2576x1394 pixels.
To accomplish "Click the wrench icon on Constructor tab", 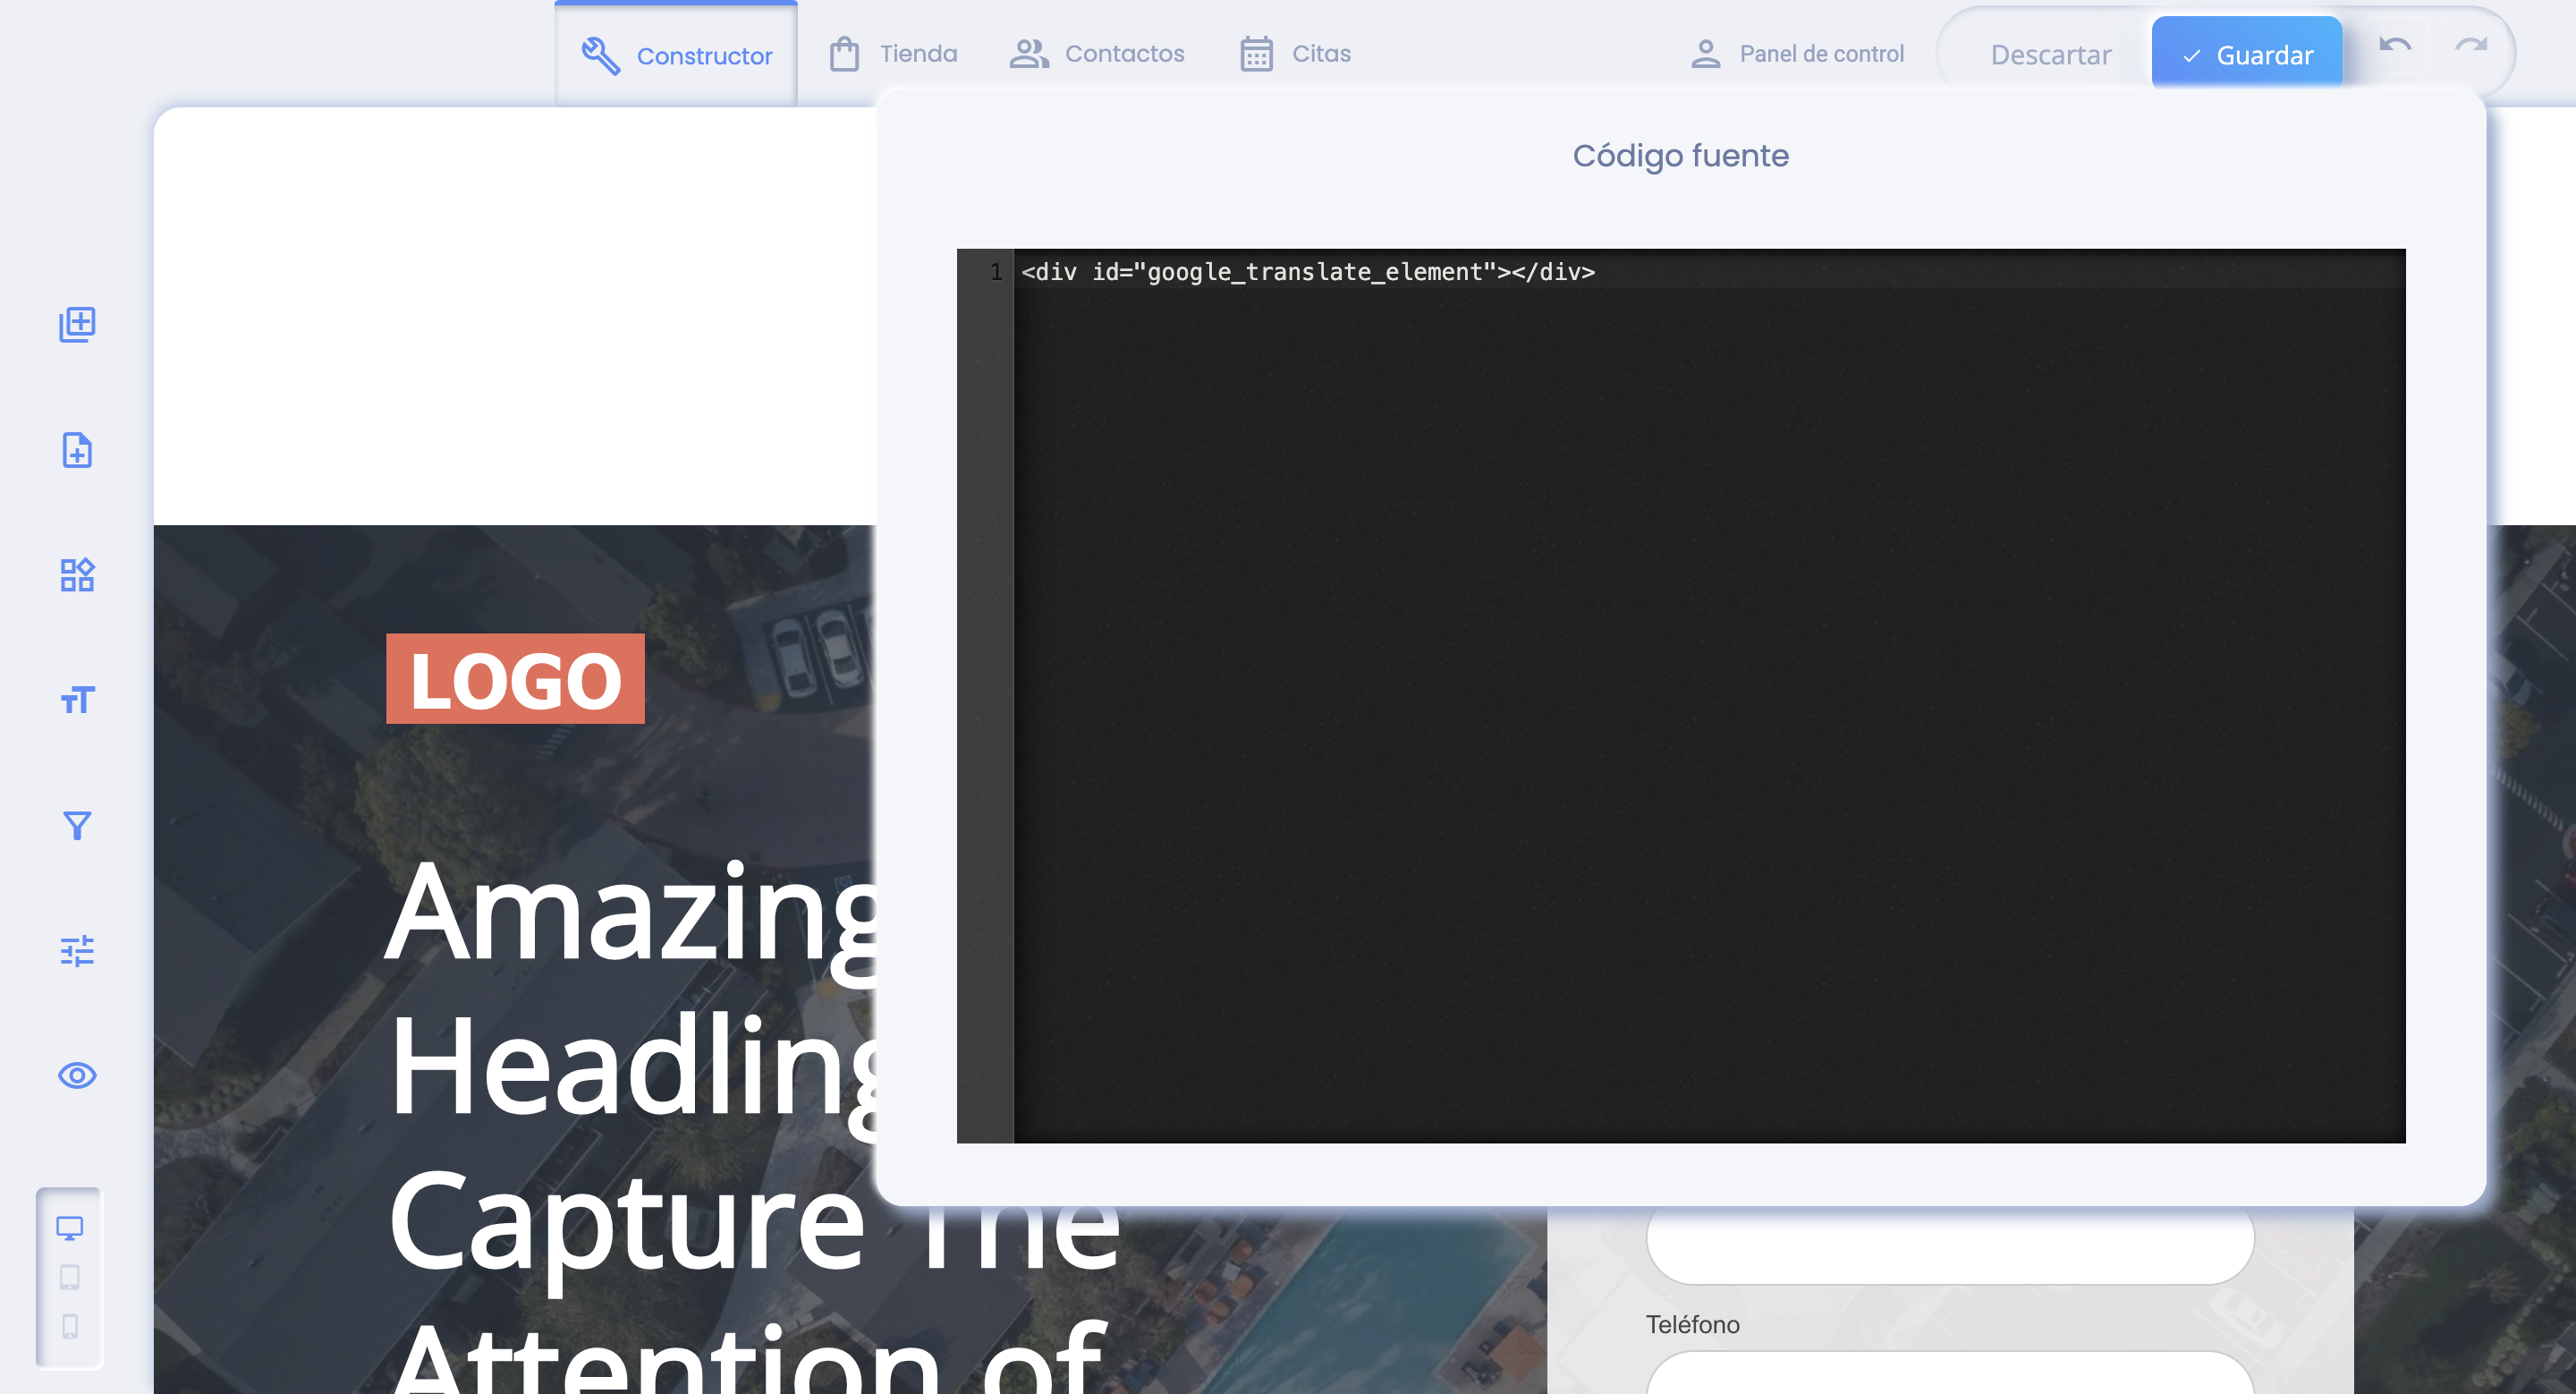I will pyautogui.click(x=600, y=55).
